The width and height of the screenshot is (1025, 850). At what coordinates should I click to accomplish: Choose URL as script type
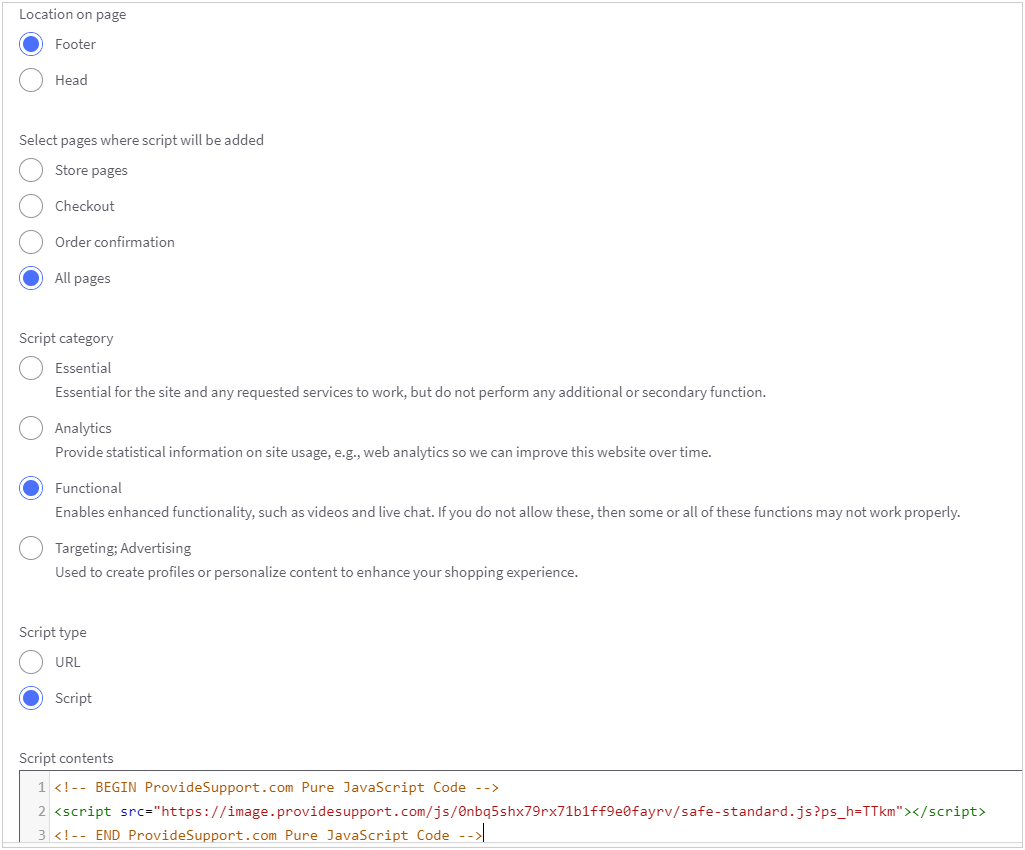tap(31, 662)
